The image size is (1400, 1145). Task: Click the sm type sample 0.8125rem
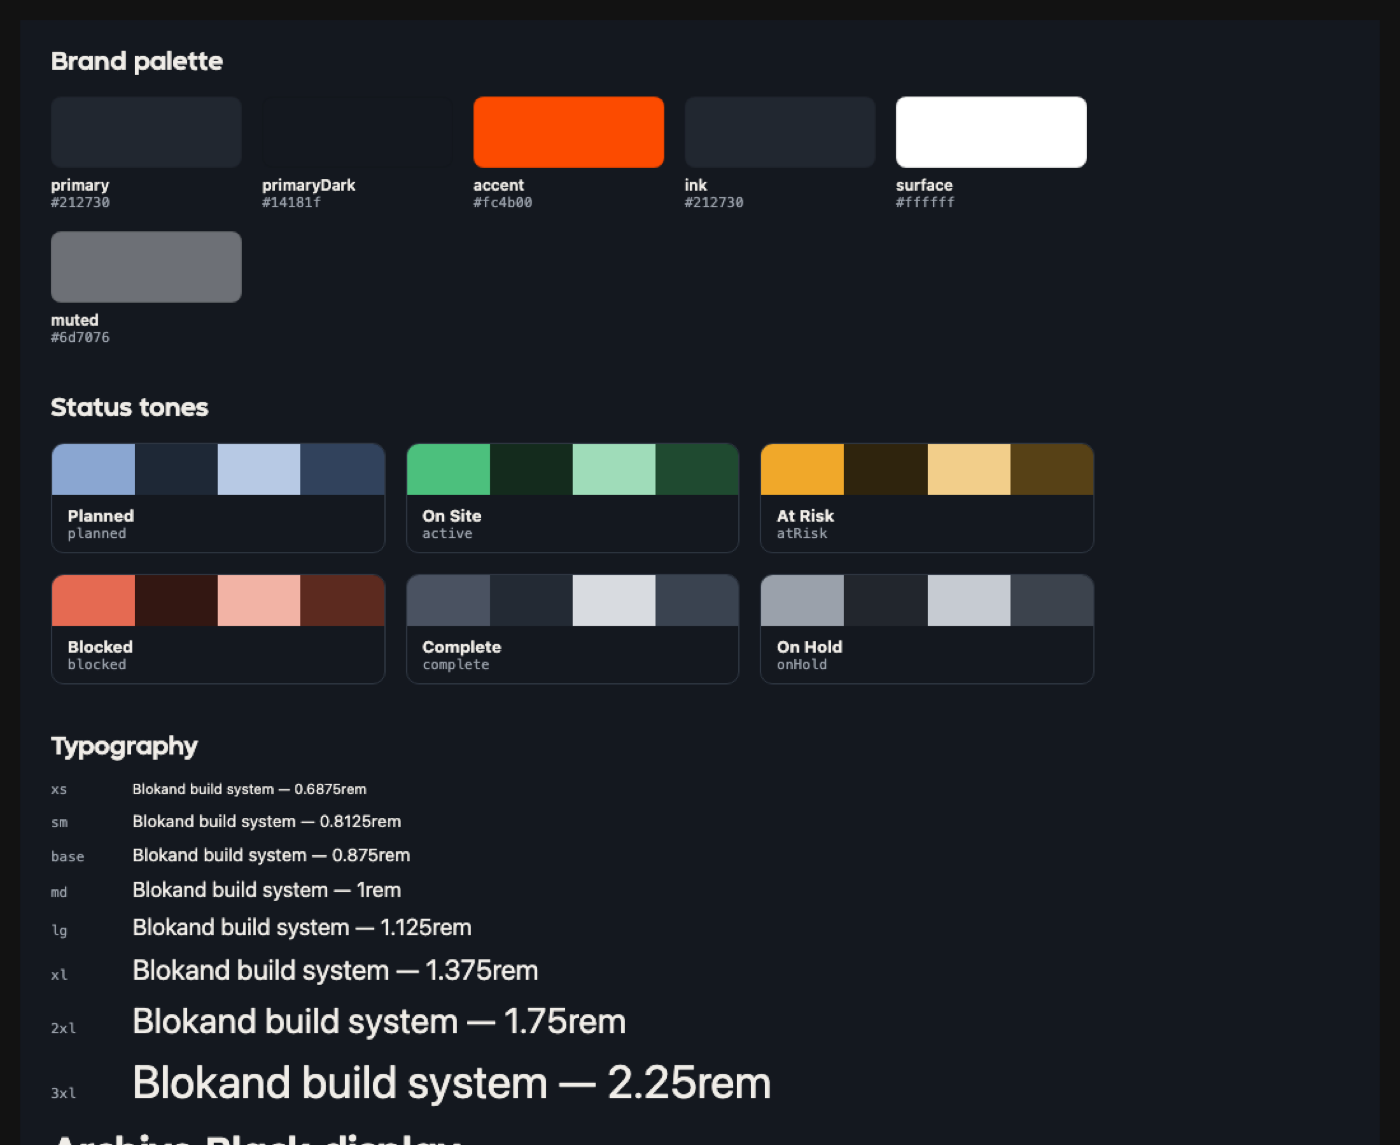point(267,821)
